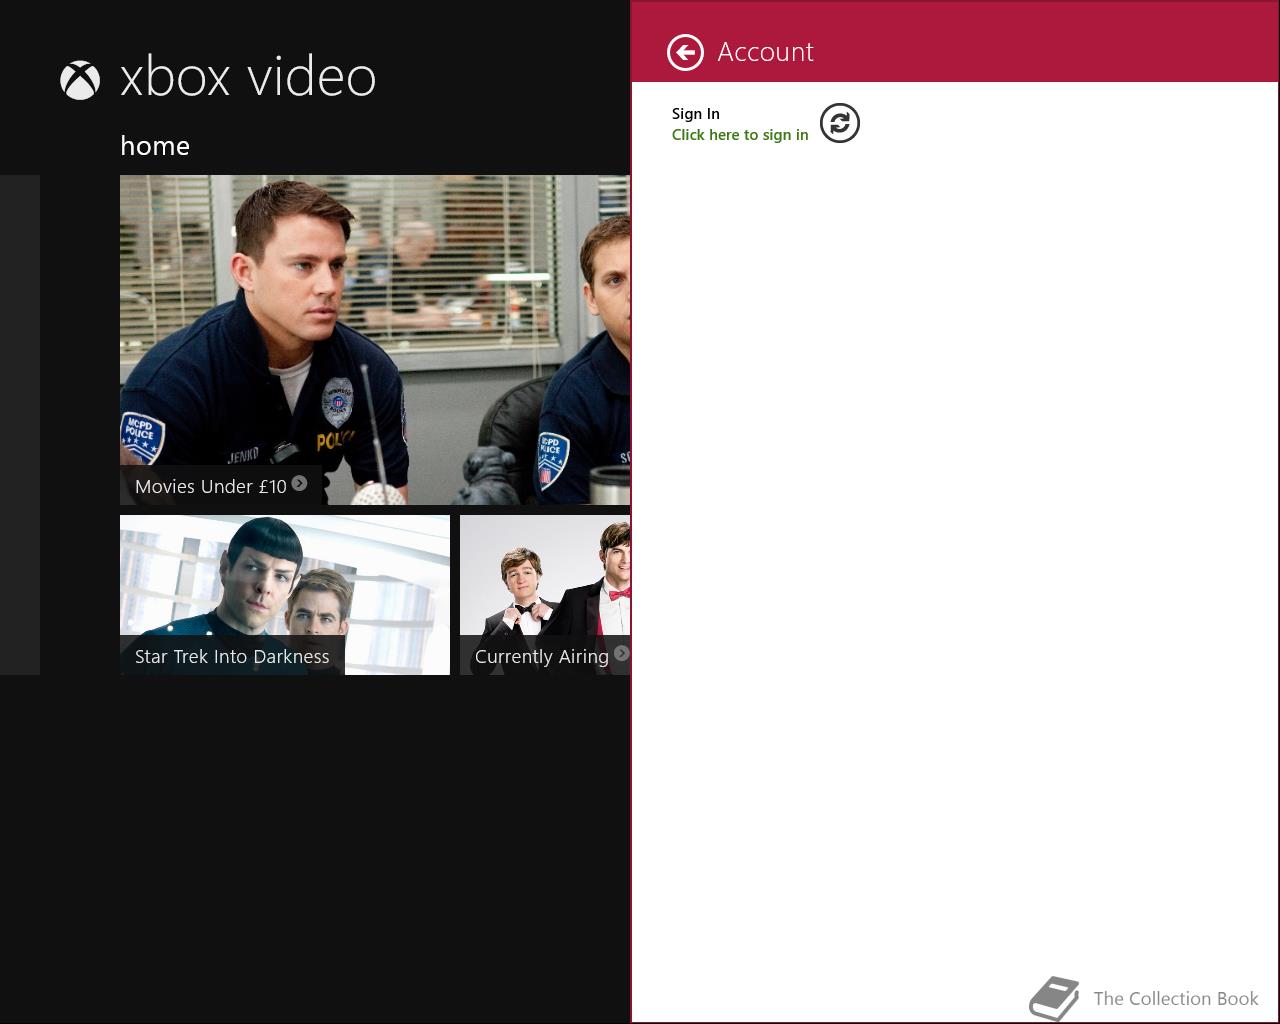Open Star Trek Into Darkness tile
This screenshot has height=1024, width=1280.
pyautogui.click(x=285, y=595)
